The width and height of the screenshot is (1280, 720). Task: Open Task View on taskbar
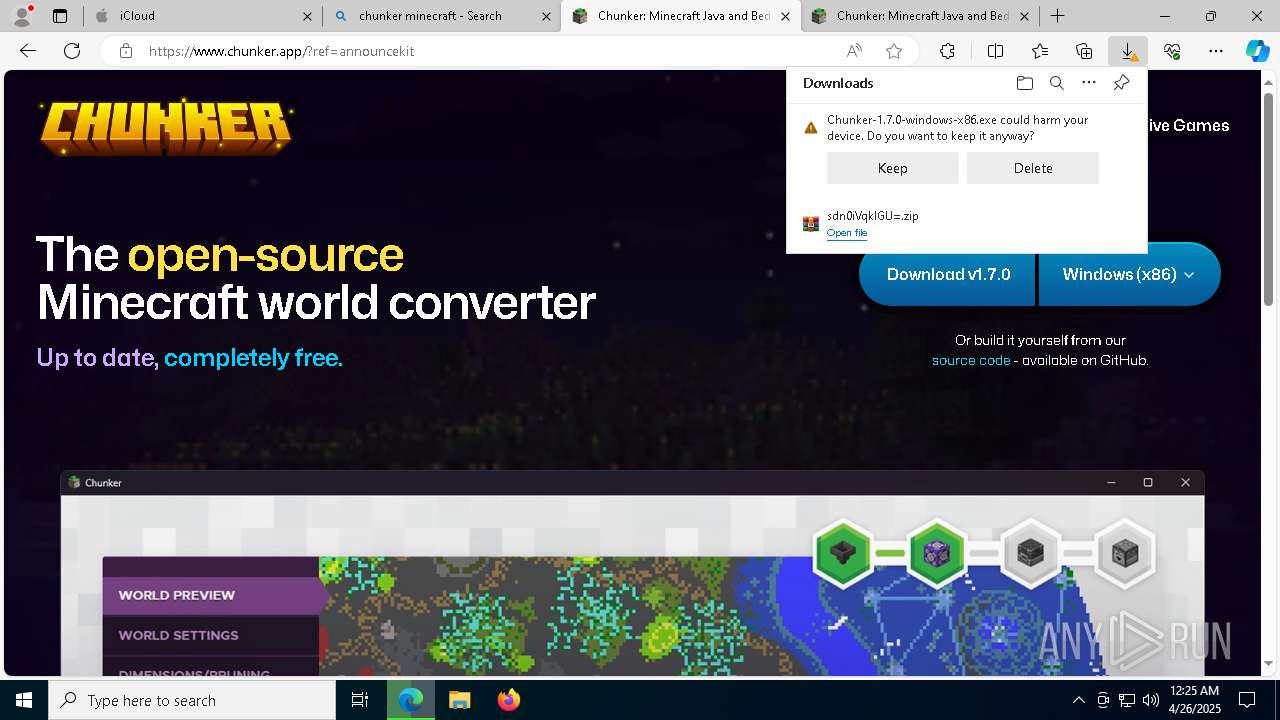(360, 700)
